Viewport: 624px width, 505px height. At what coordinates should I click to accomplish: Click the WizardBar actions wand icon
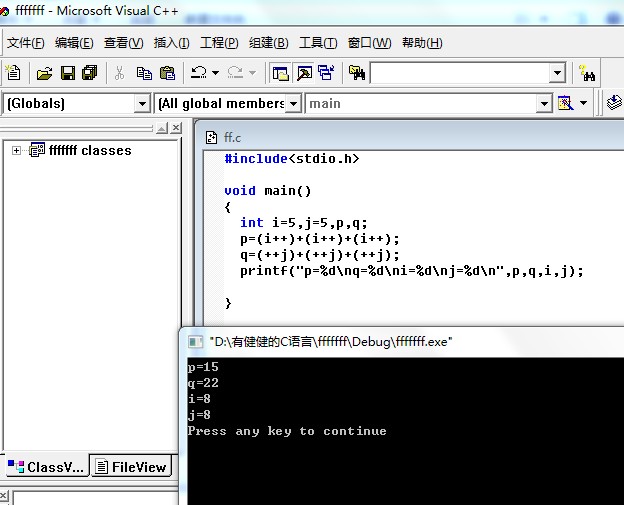(566, 103)
